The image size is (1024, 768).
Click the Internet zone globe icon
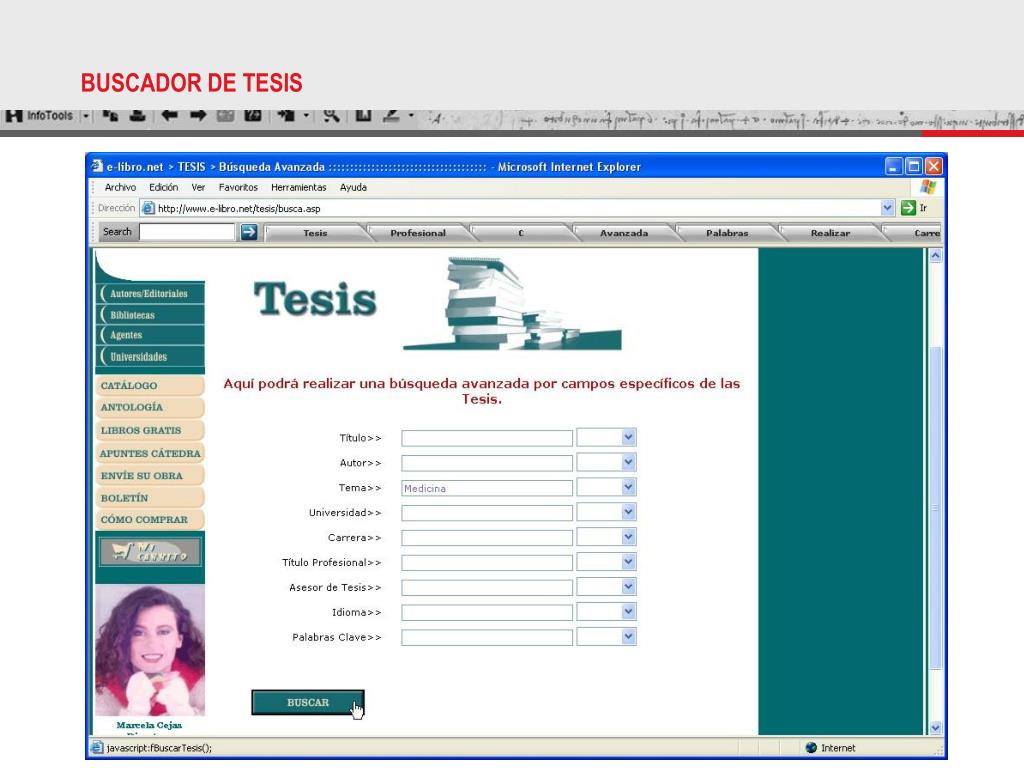coord(811,748)
